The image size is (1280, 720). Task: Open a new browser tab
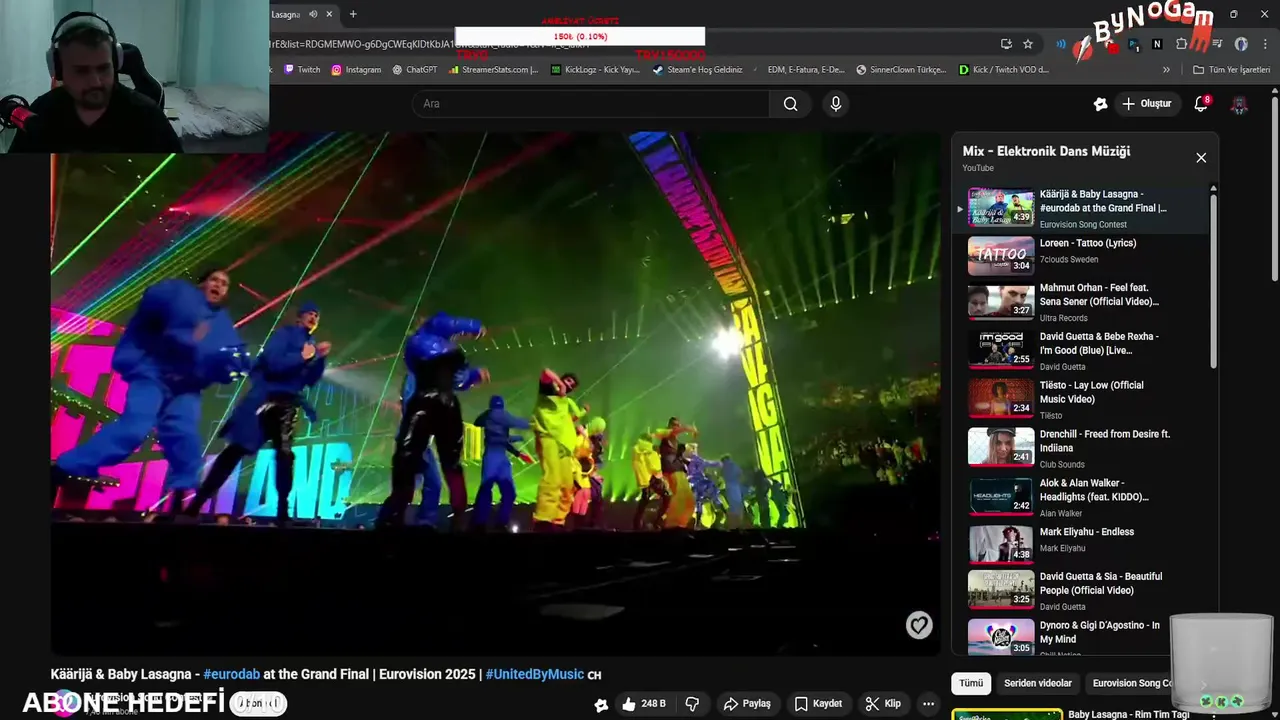coord(353,14)
